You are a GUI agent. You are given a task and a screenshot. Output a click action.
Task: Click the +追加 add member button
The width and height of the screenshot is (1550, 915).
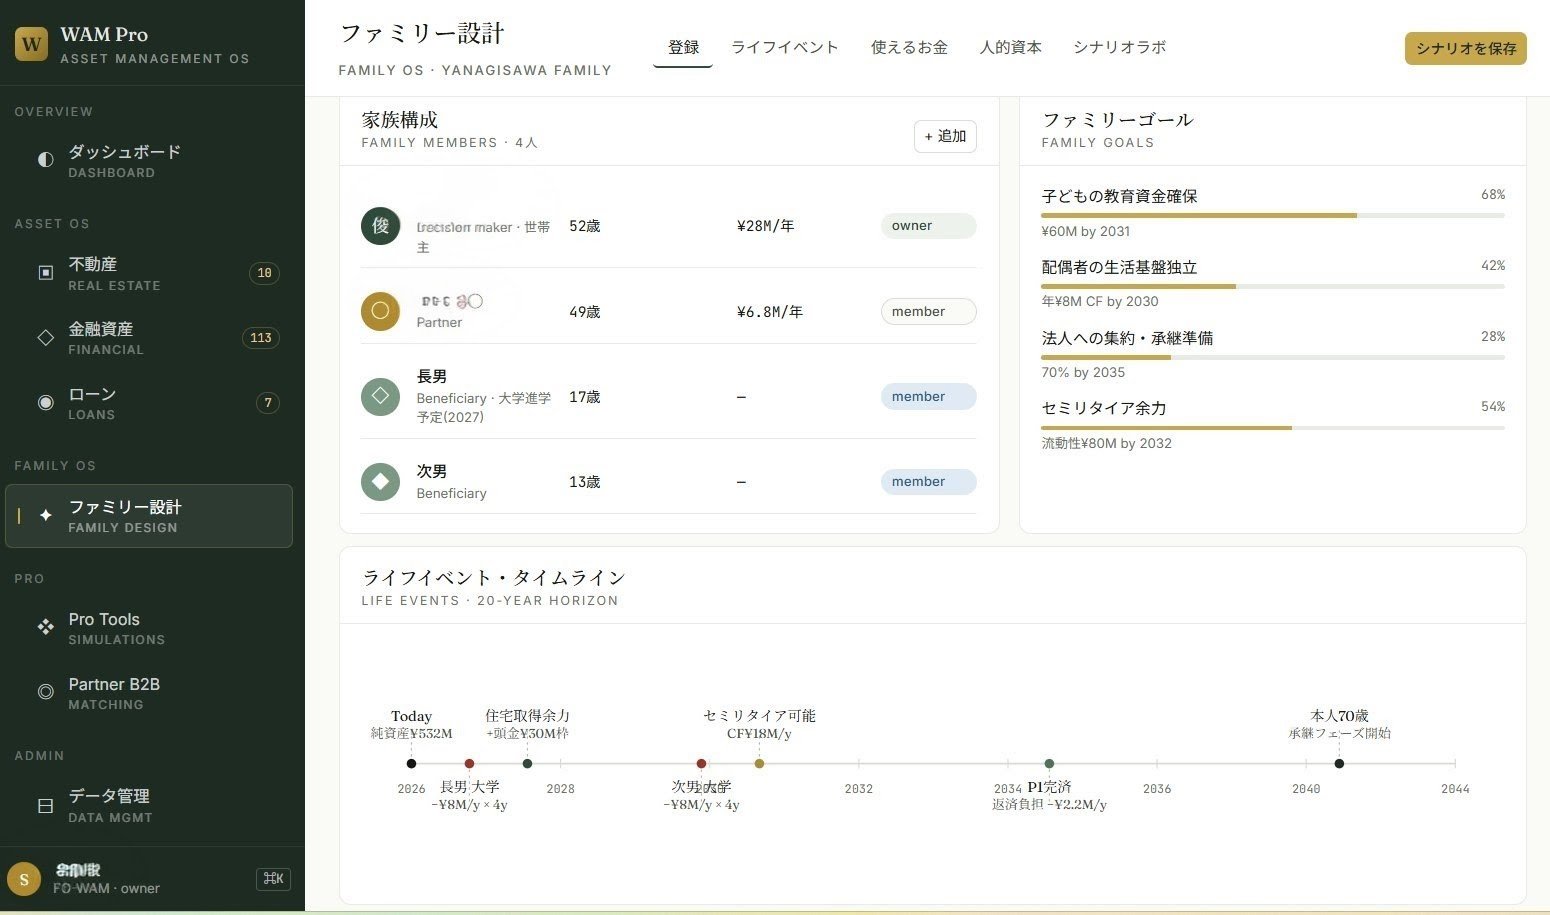944,136
